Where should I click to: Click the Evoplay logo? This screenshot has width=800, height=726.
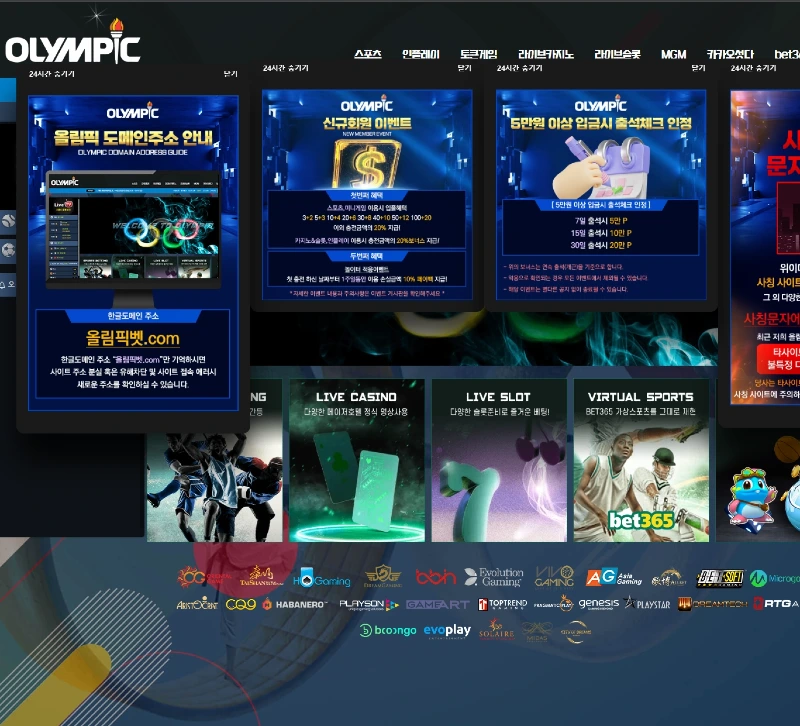[x=447, y=631]
